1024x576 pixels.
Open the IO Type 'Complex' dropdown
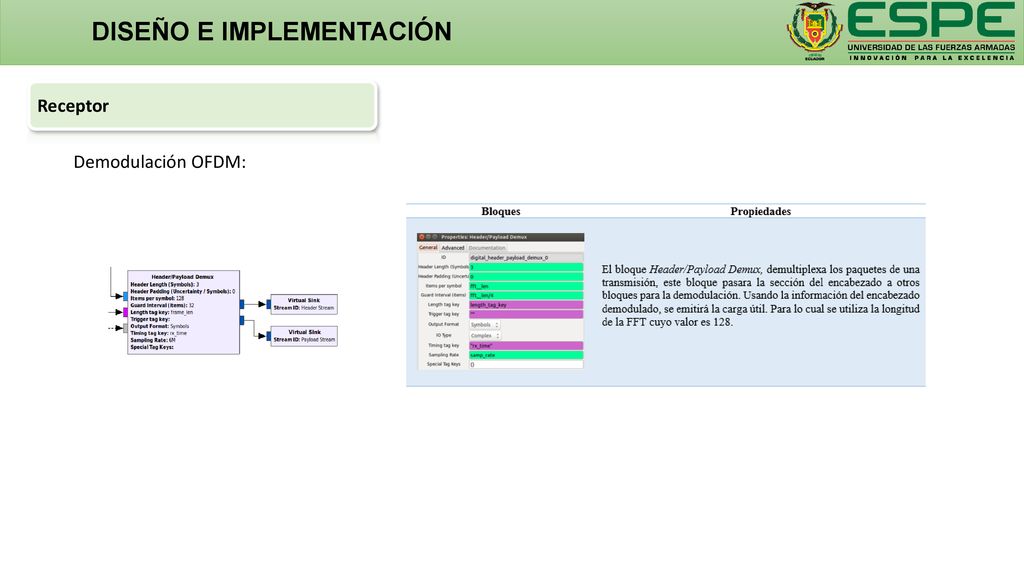(x=485, y=336)
